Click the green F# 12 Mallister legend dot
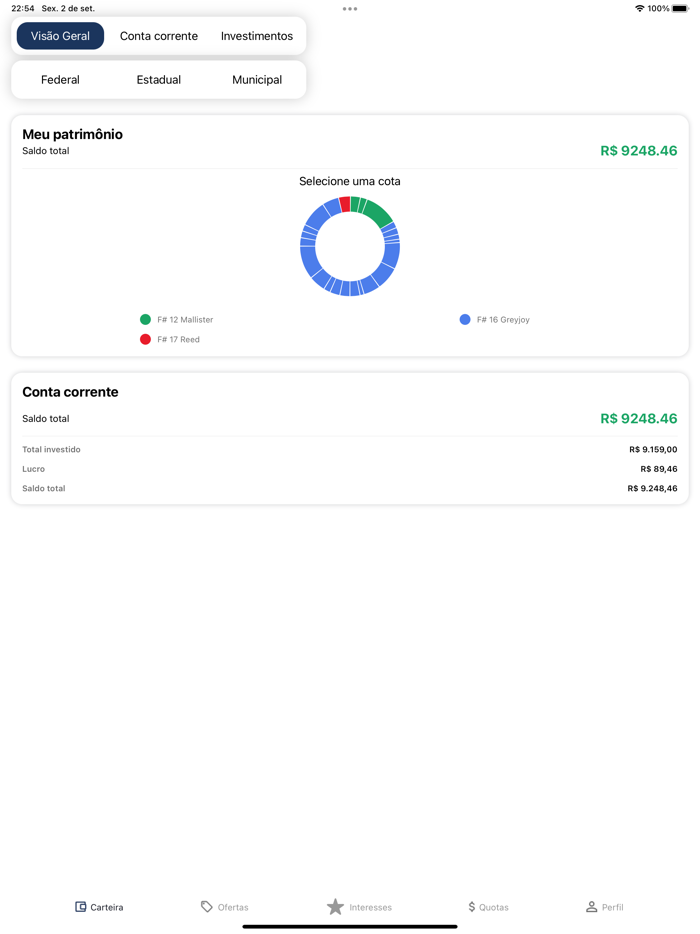Viewport: 700px width, 934px height. click(x=145, y=320)
